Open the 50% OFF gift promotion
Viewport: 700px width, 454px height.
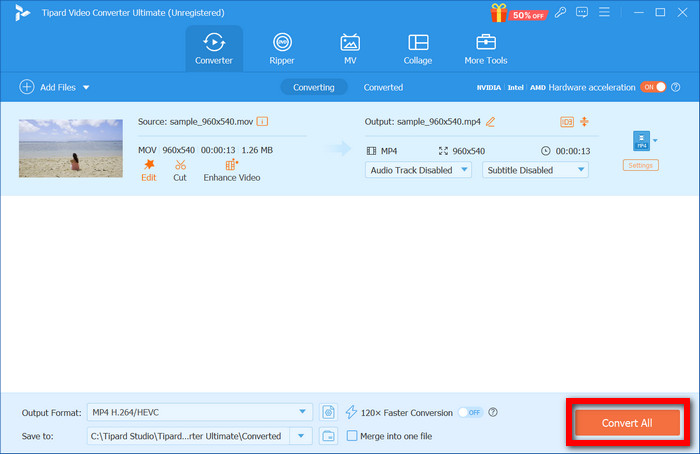tap(518, 13)
